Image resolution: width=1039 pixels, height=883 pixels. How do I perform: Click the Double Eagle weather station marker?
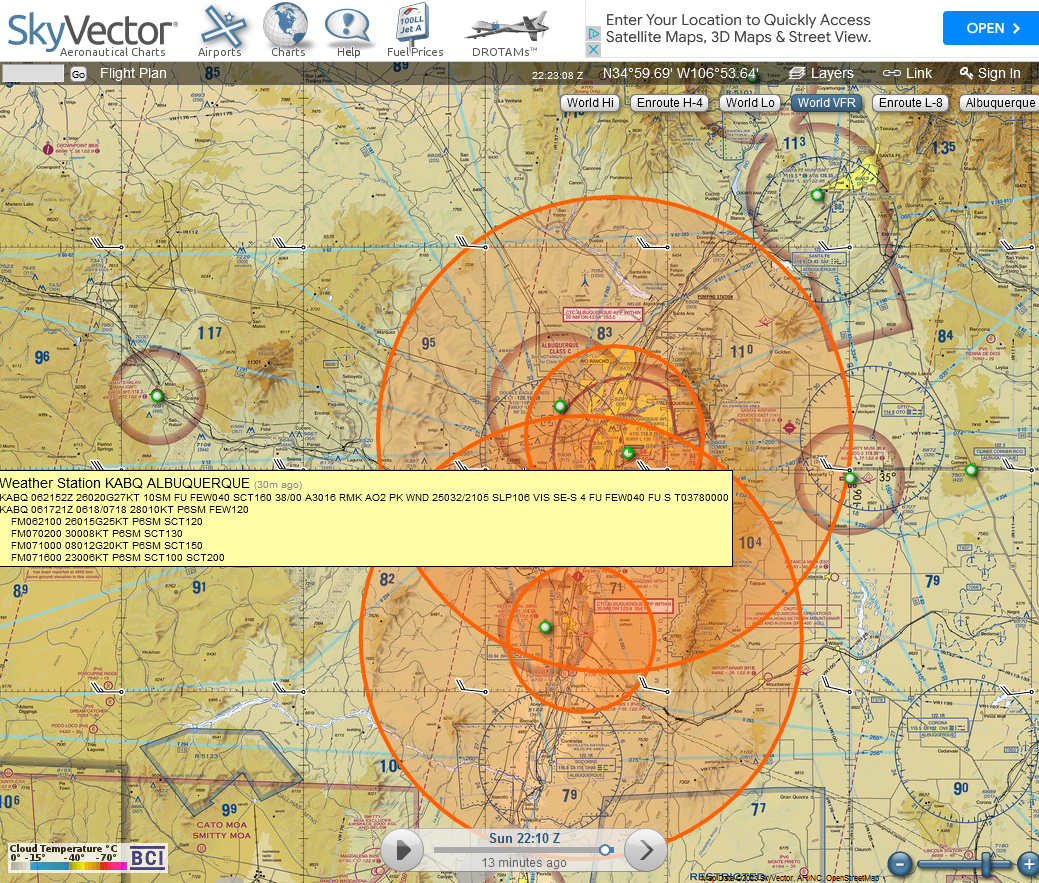tap(560, 406)
